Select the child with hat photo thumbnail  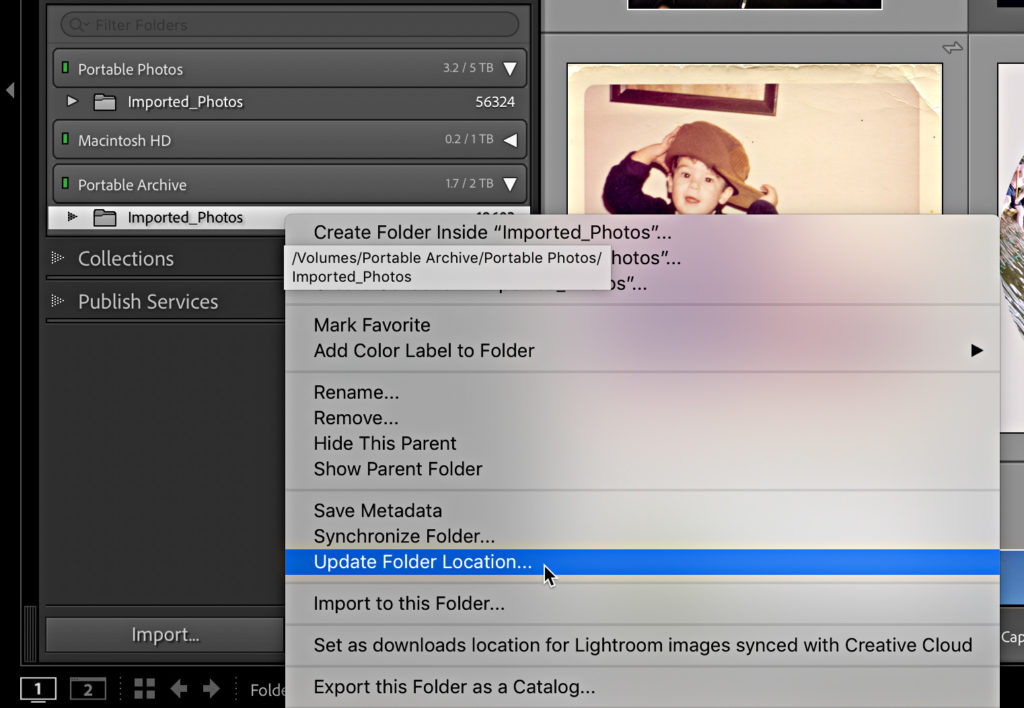pyautogui.click(x=754, y=140)
